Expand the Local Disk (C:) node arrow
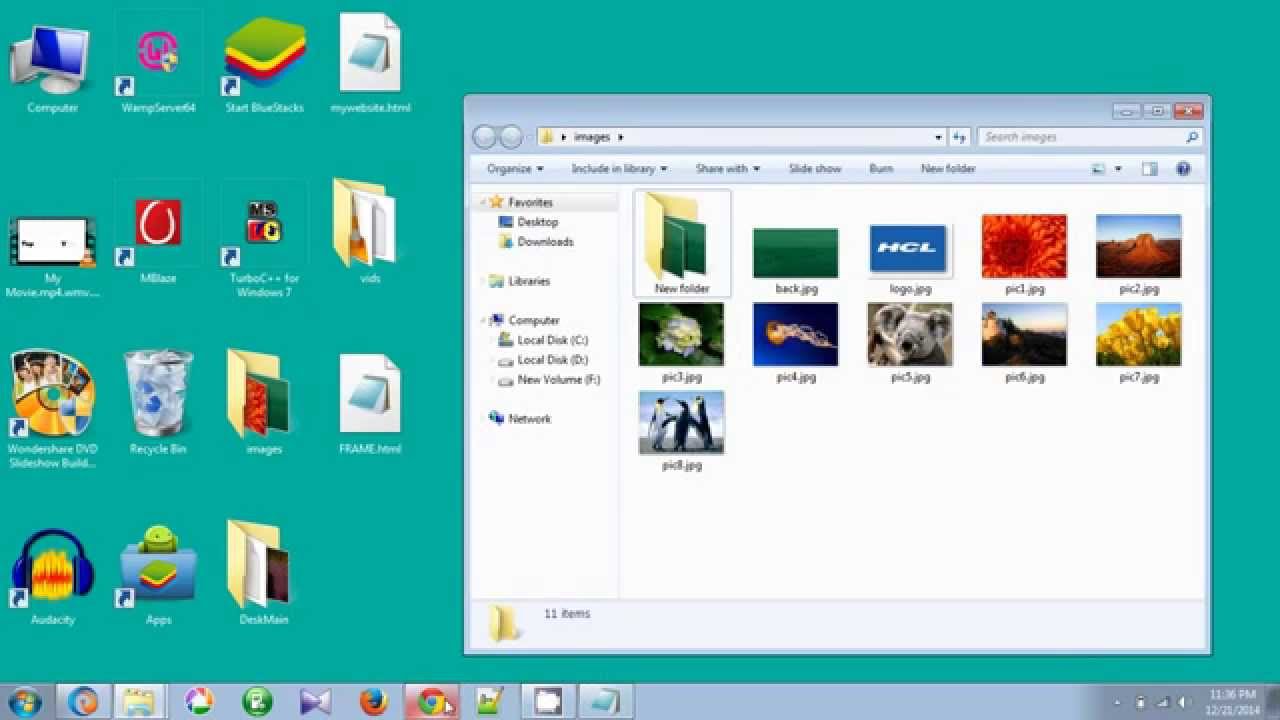The image size is (1280, 720). tap(492, 340)
